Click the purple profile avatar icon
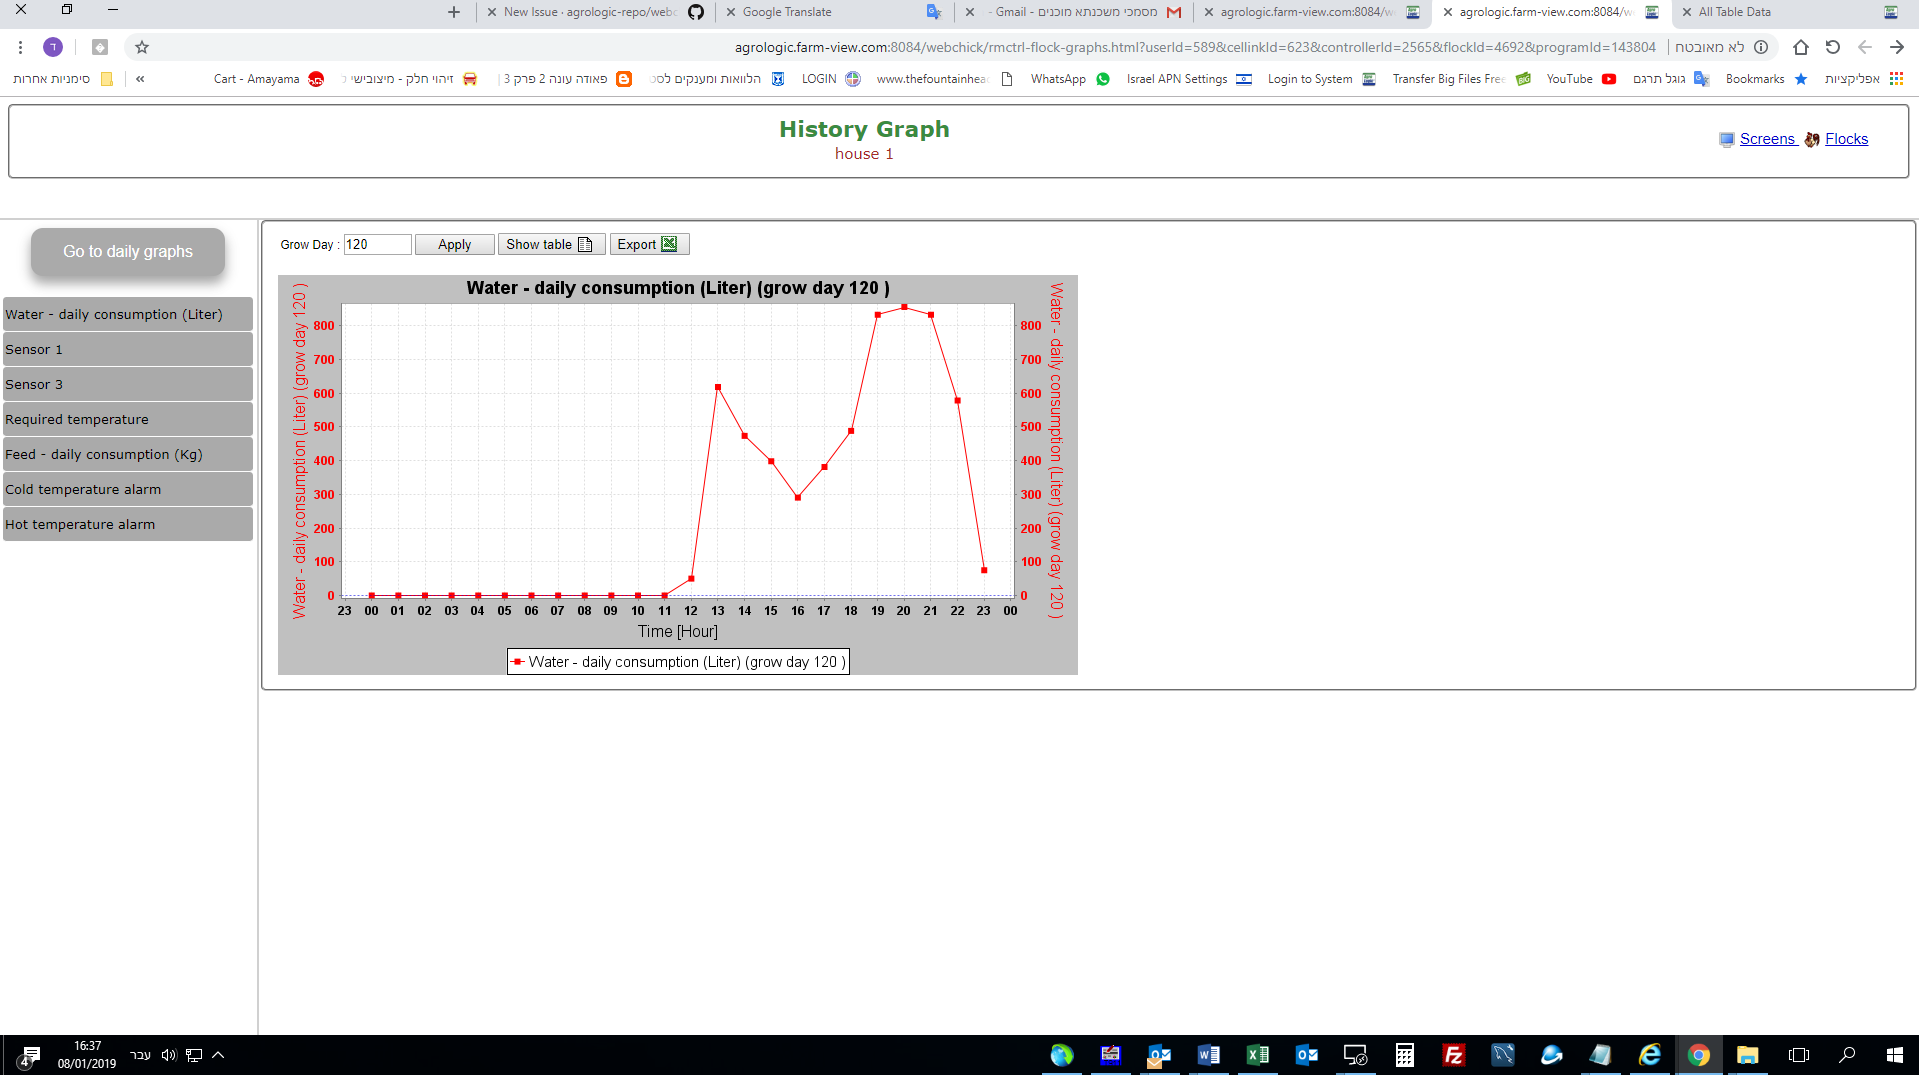The image size is (1919, 1075). [x=53, y=47]
